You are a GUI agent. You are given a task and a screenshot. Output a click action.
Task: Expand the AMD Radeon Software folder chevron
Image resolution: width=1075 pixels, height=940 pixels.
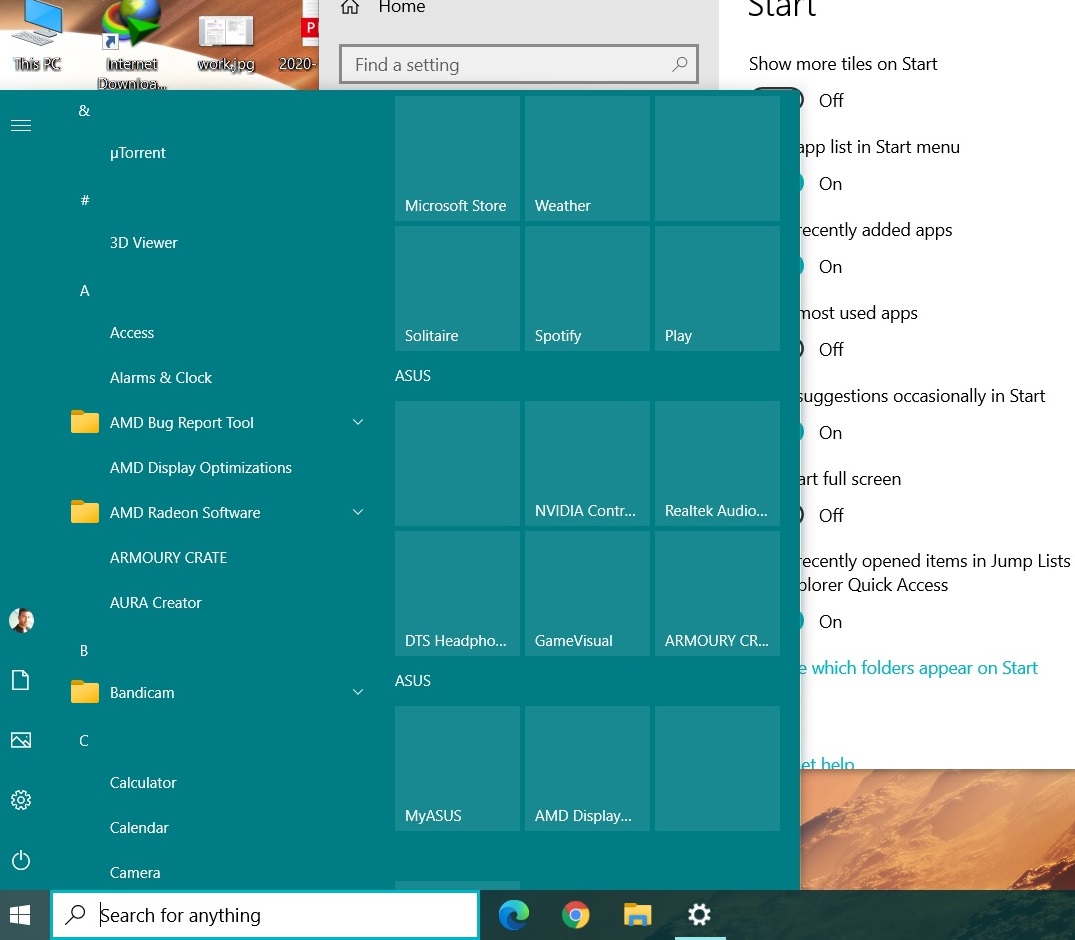click(358, 511)
